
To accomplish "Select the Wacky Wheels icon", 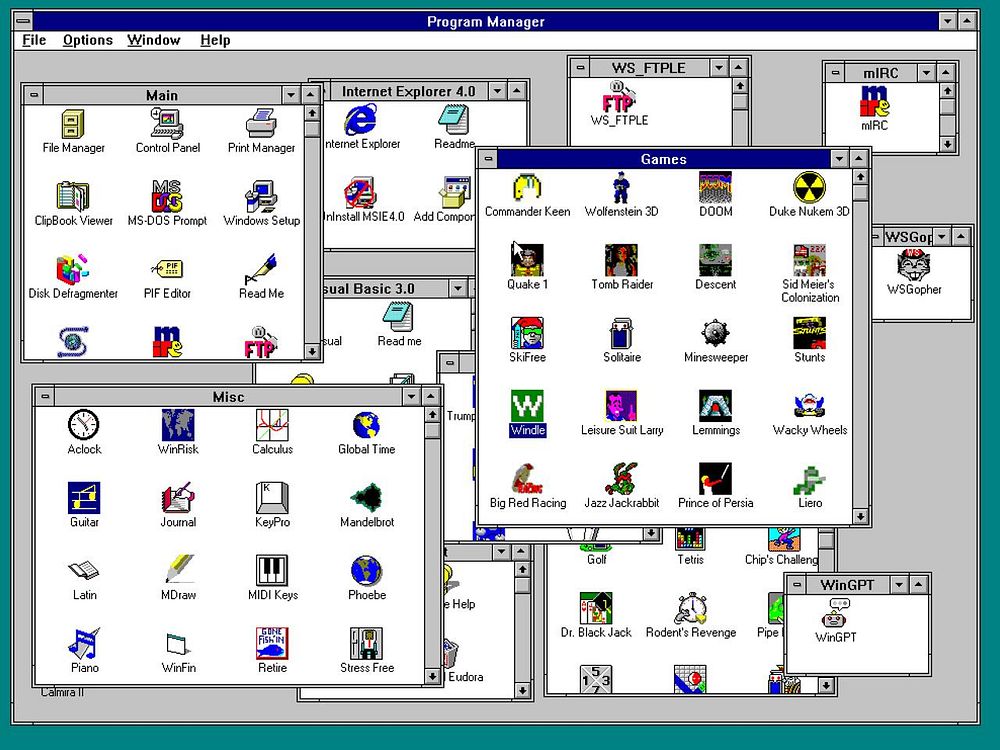I will click(809, 406).
